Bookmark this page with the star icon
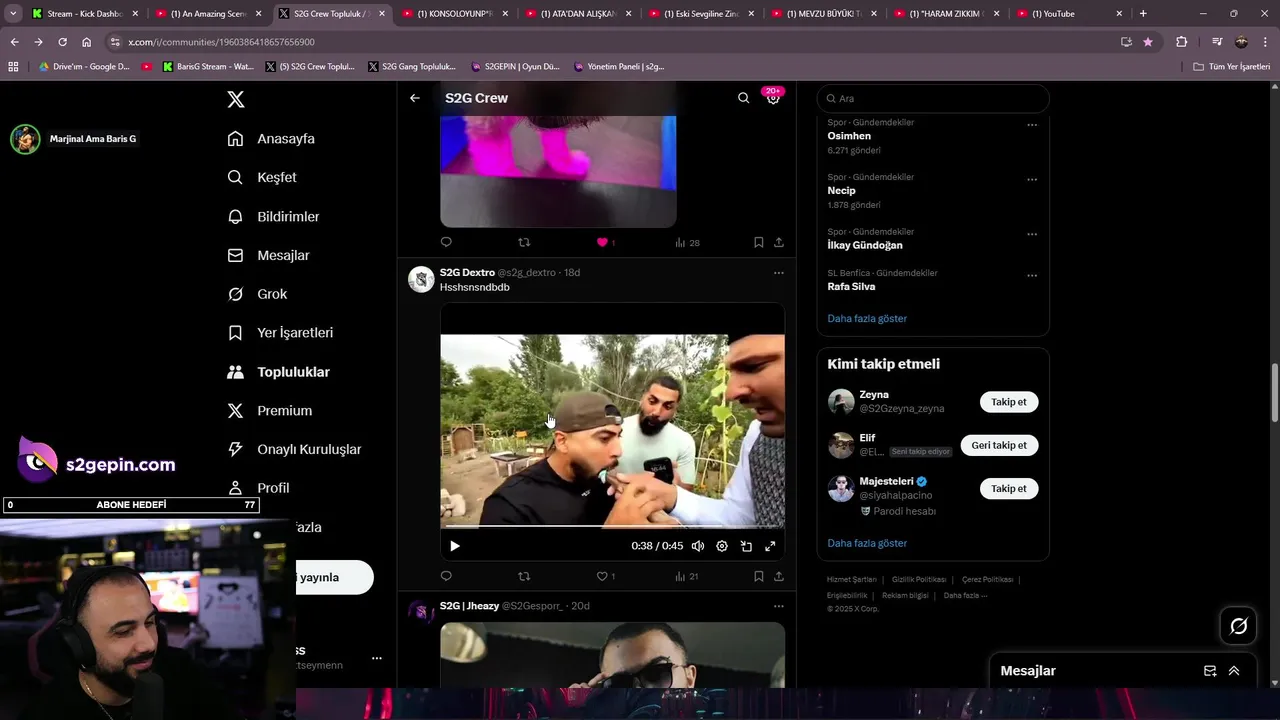1280x720 pixels. pyautogui.click(x=1148, y=42)
